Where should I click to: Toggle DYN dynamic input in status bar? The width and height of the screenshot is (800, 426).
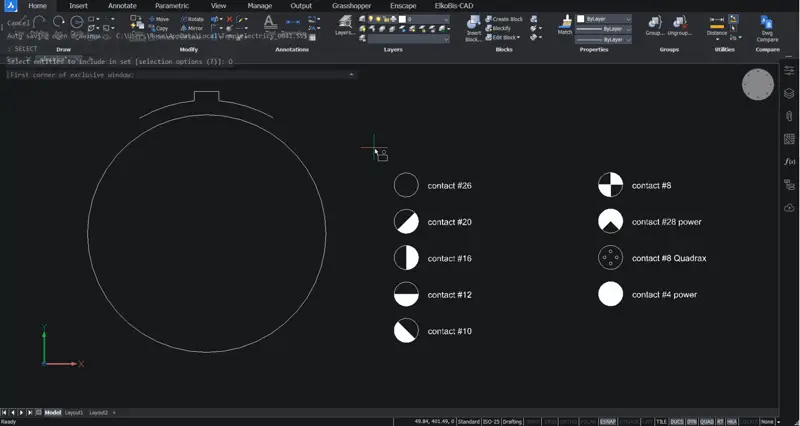point(691,422)
